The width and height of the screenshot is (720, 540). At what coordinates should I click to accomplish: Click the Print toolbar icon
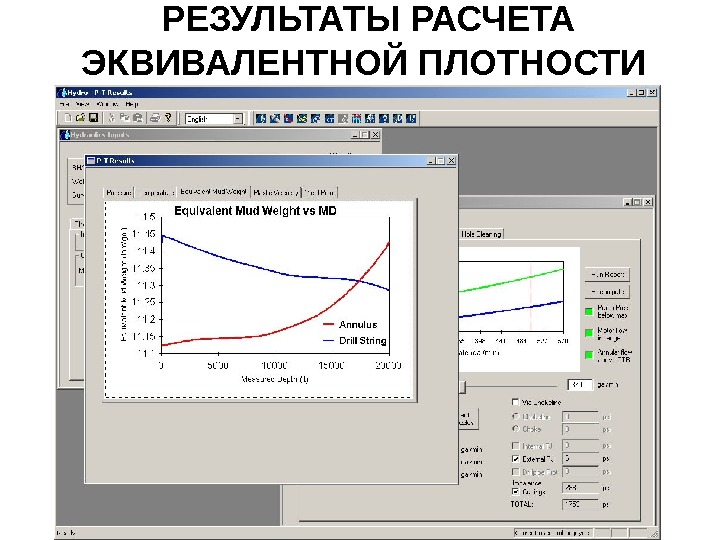[155, 118]
